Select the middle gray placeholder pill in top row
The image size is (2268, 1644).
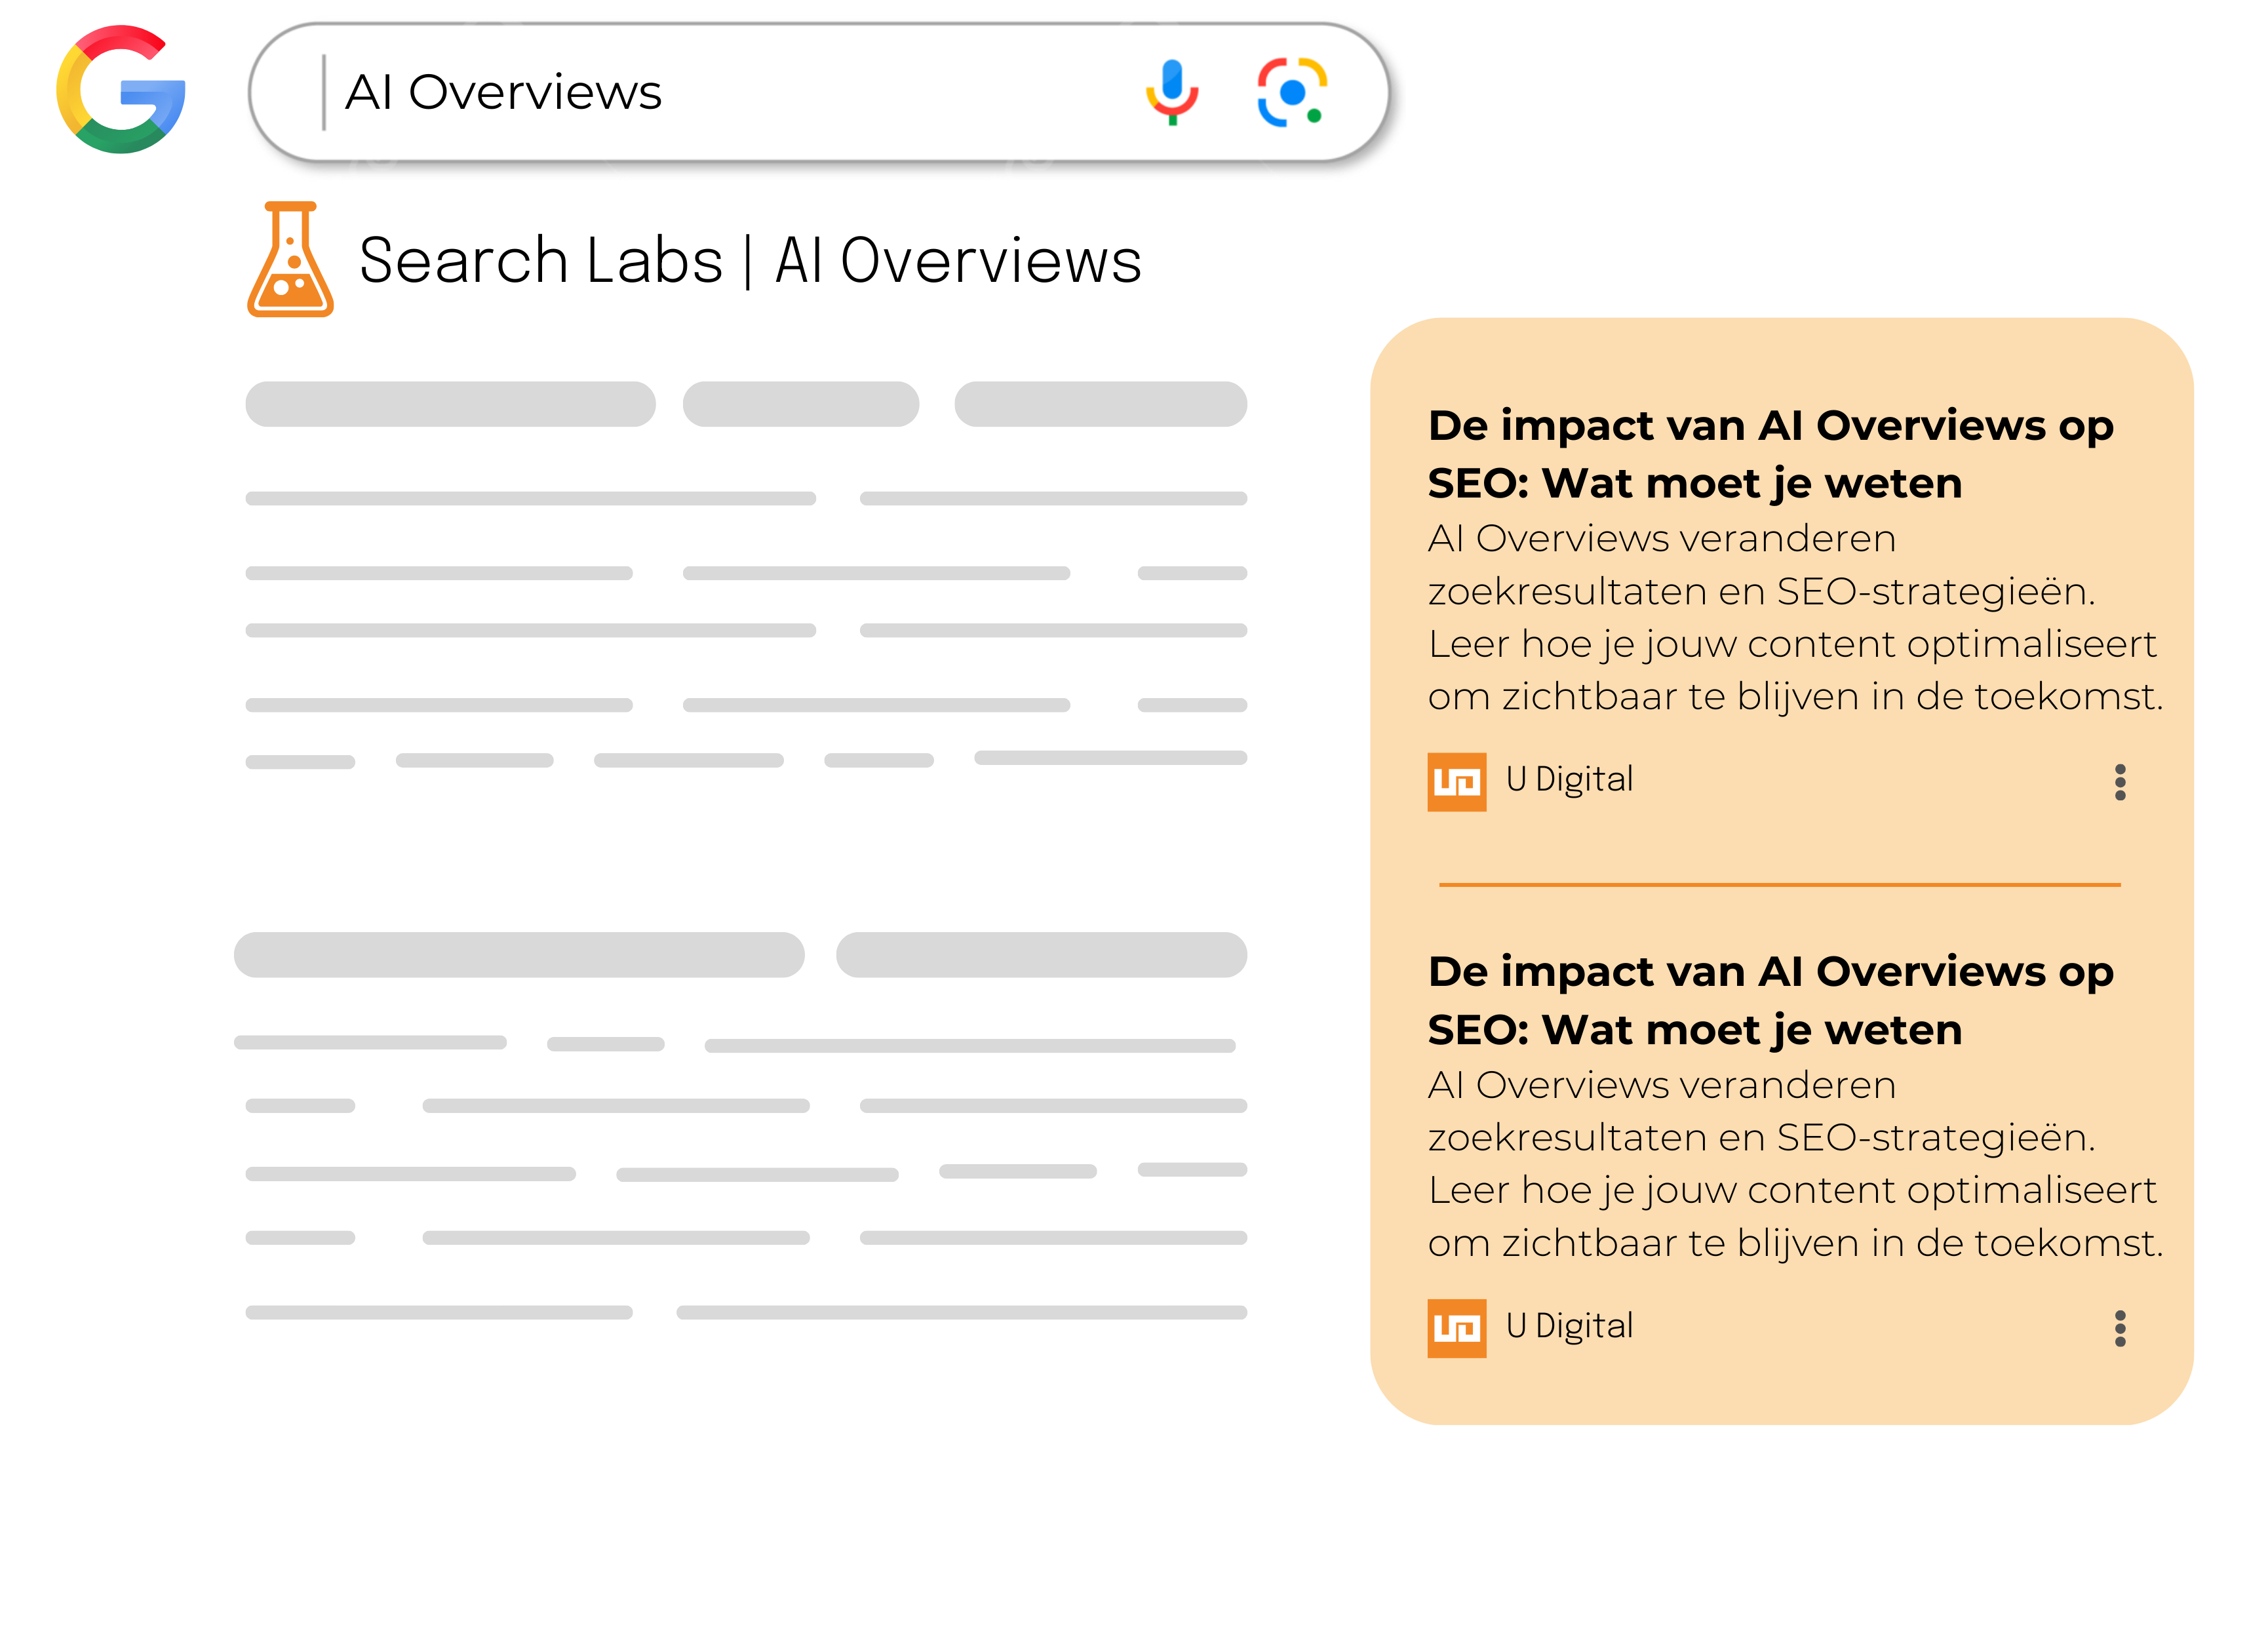[800, 404]
